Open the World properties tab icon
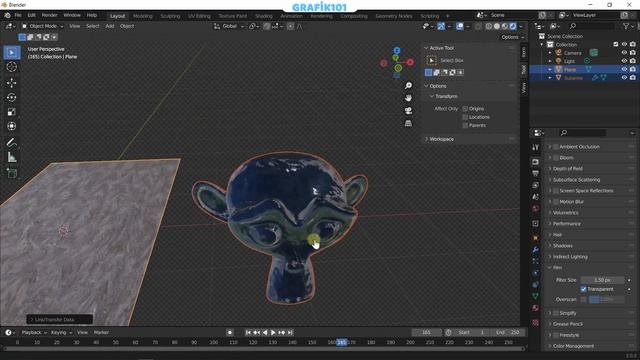Viewport: 640px width, 360px height. coord(536,209)
